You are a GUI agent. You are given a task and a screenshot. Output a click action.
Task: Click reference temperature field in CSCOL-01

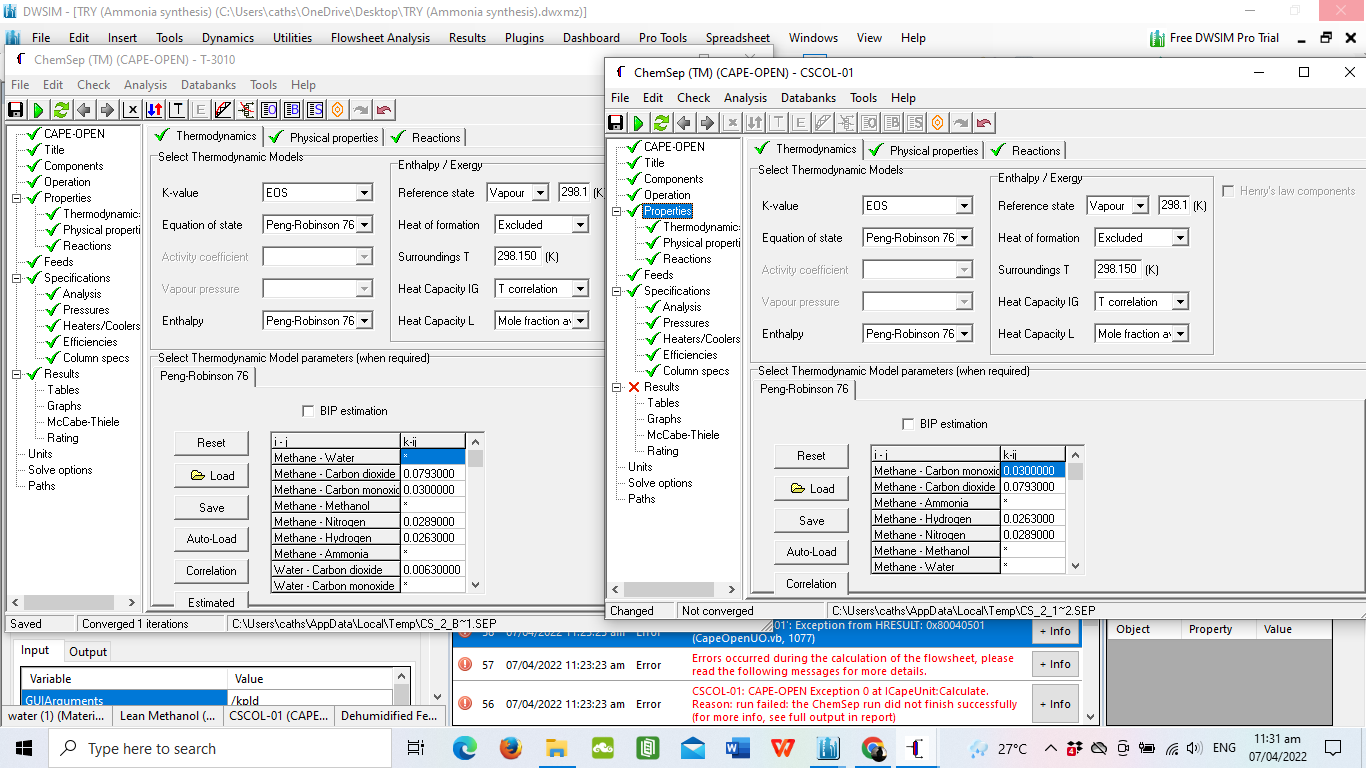1173,206
